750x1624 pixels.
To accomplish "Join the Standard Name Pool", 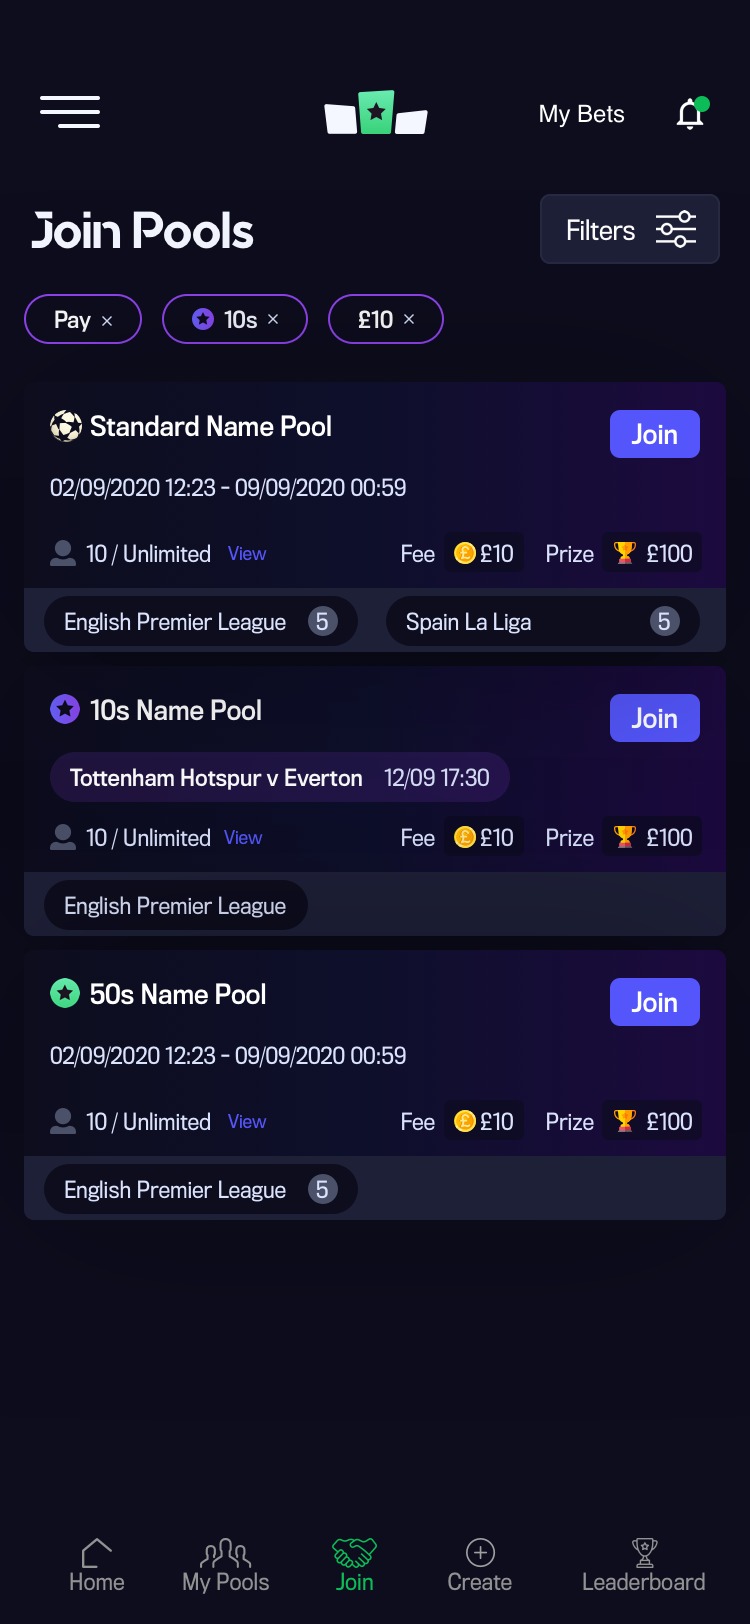I will pos(654,434).
